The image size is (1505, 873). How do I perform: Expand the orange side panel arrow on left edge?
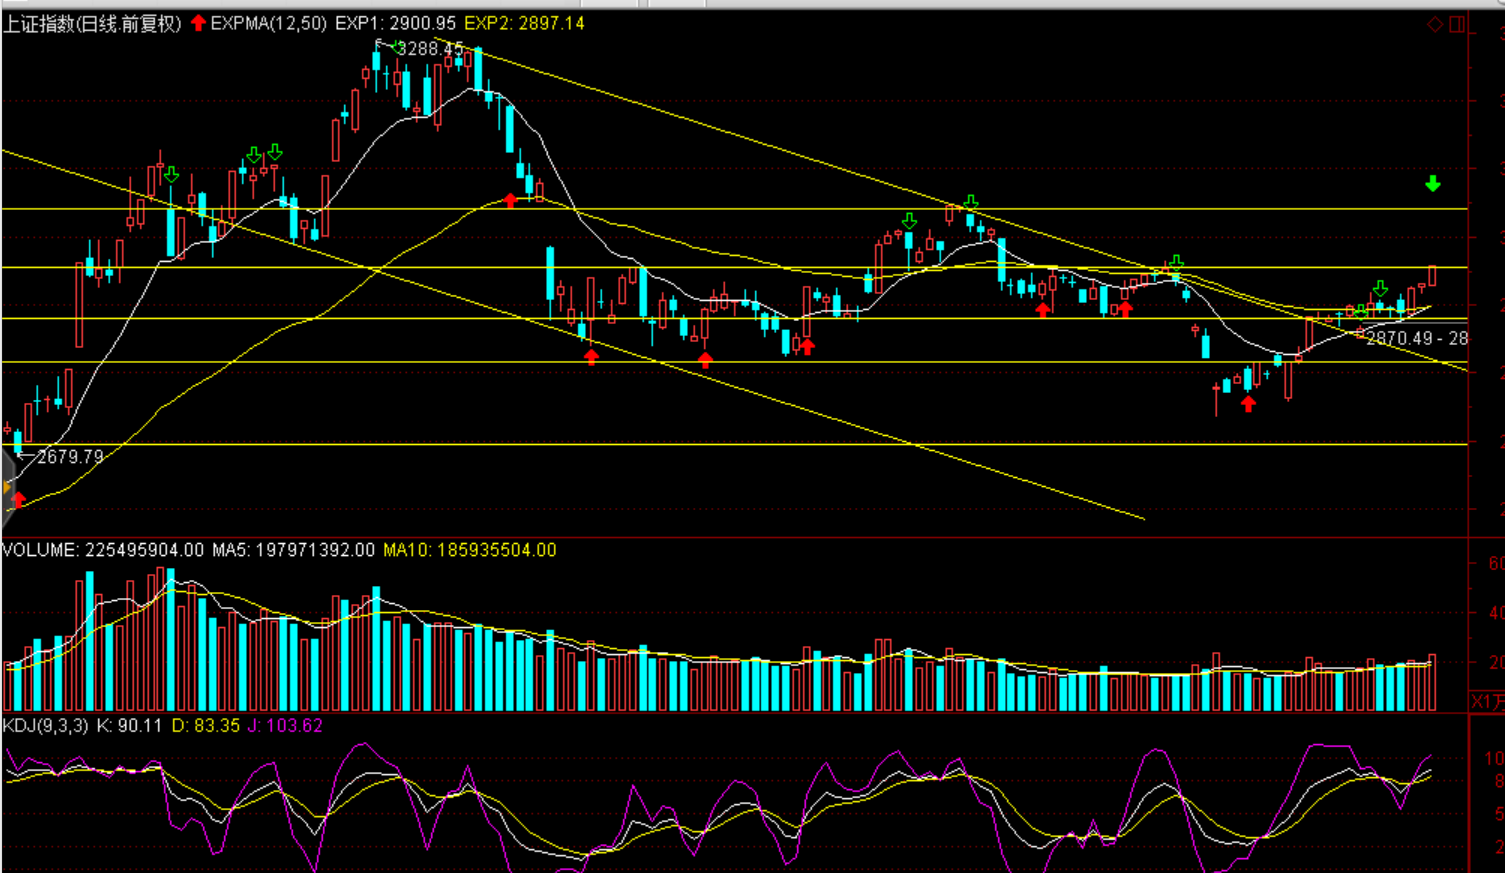click(x=7, y=488)
